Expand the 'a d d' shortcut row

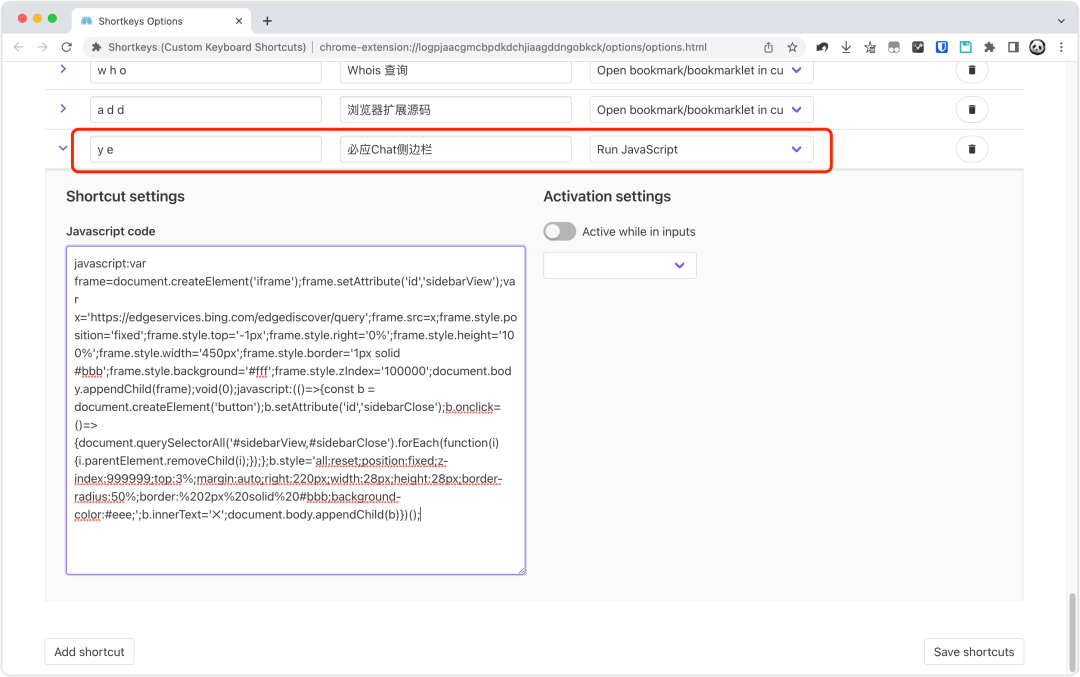(63, 109)
